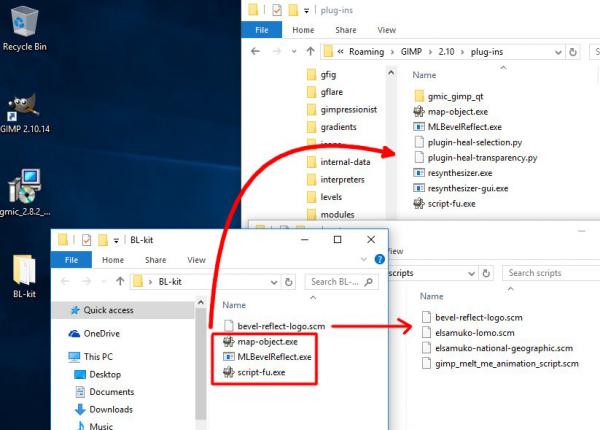Select script-fu.exe in plug-ins window

[x=445, y=204]
